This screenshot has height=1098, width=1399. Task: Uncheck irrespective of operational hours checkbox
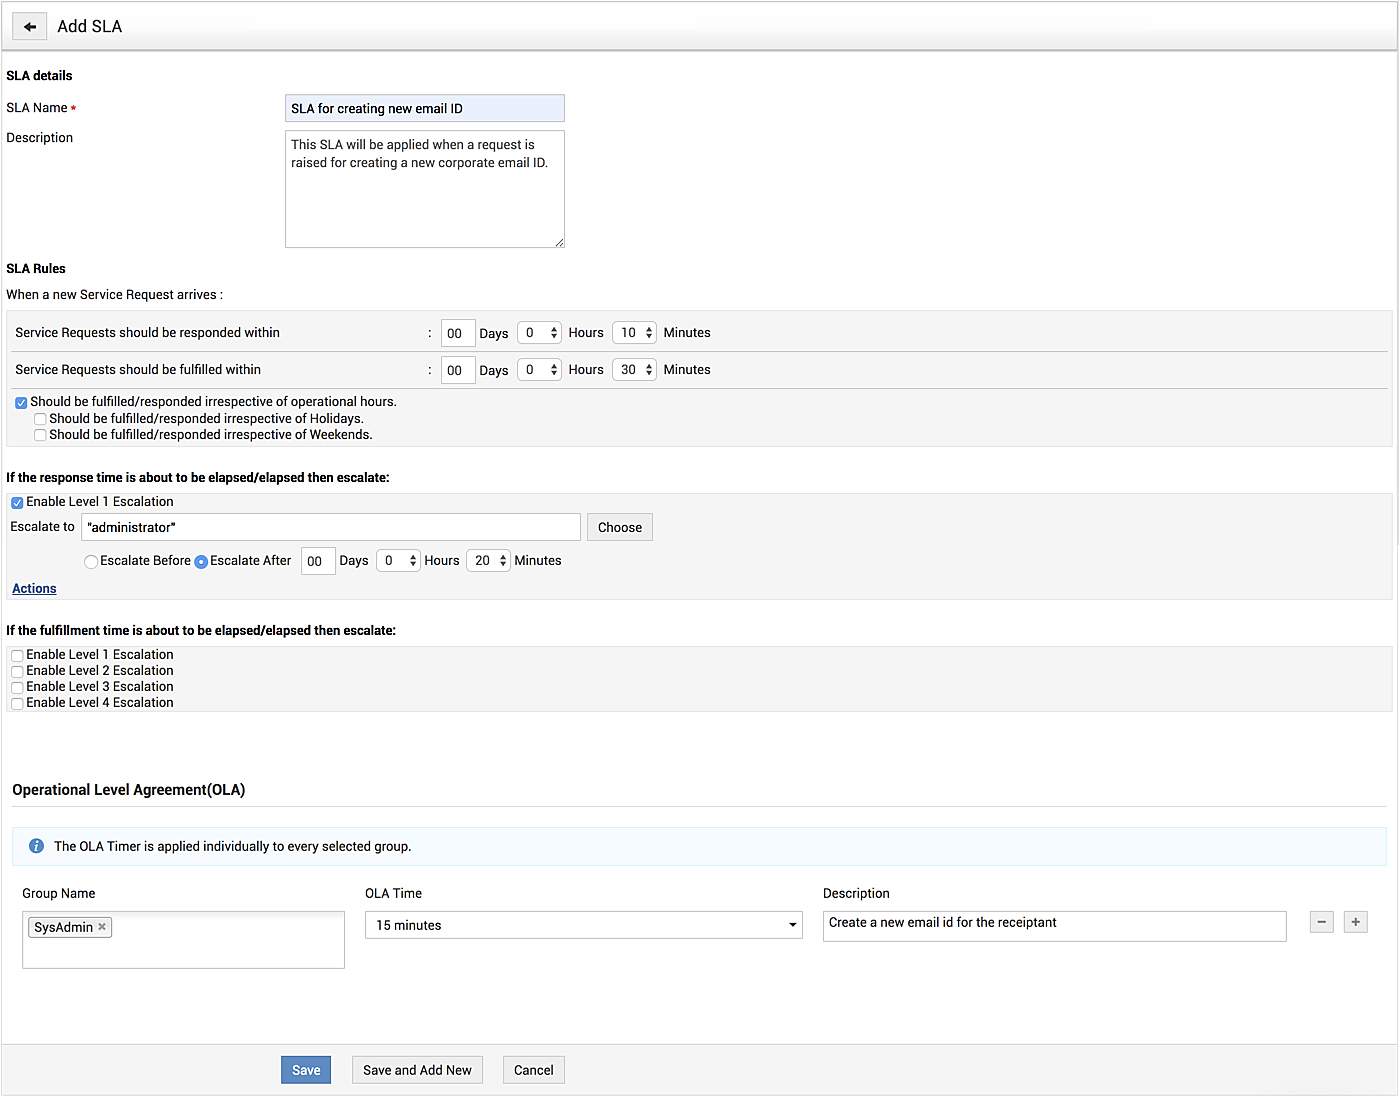click(x=21, y=403)
